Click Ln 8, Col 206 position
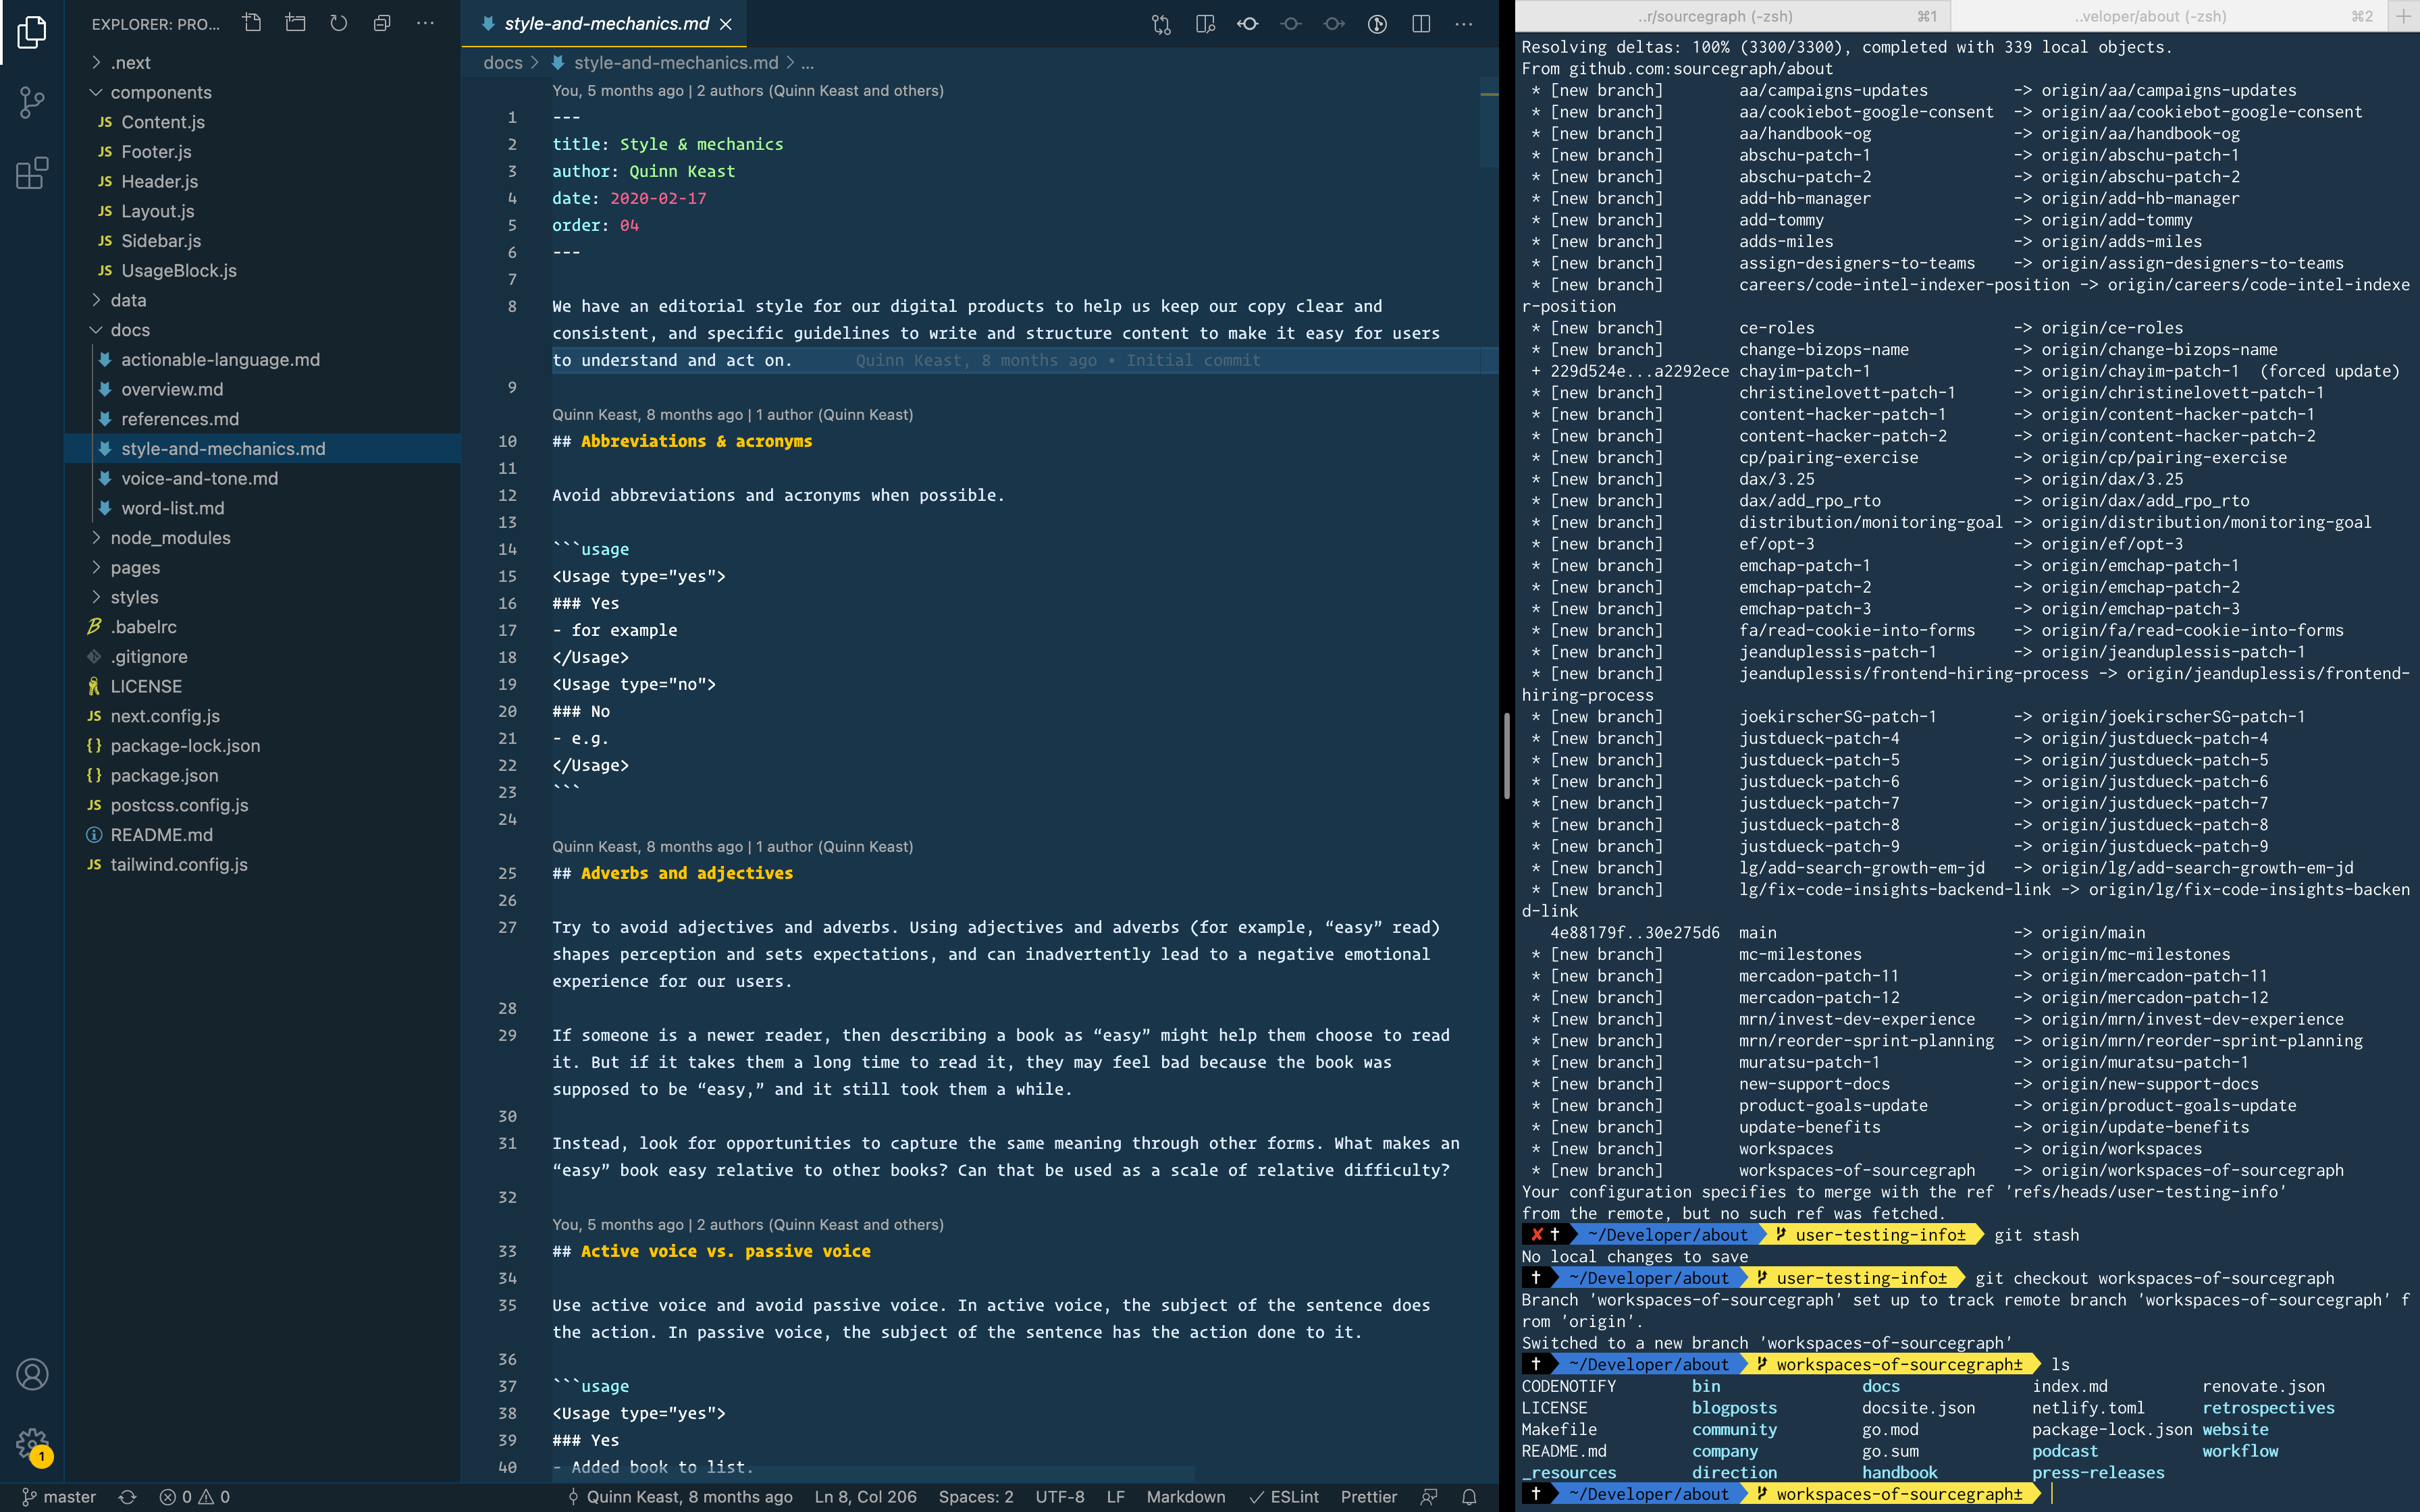2420x1512 pixels. point(865,1497)
